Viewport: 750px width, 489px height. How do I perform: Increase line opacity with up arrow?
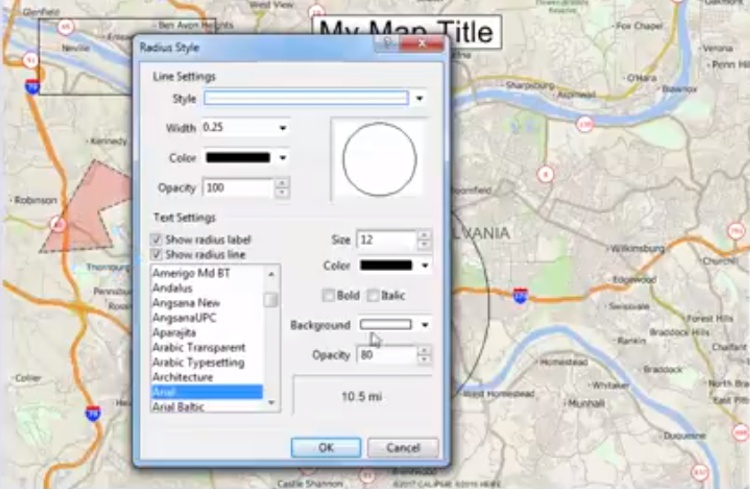tap(282, 183)
